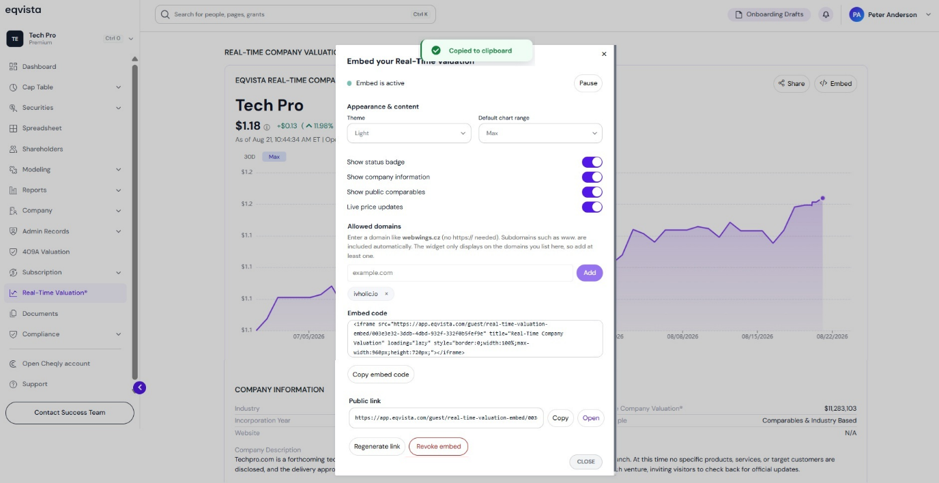Click the Open Cheqly account icon
Screen dimensions: 939x483
[13, 363]
